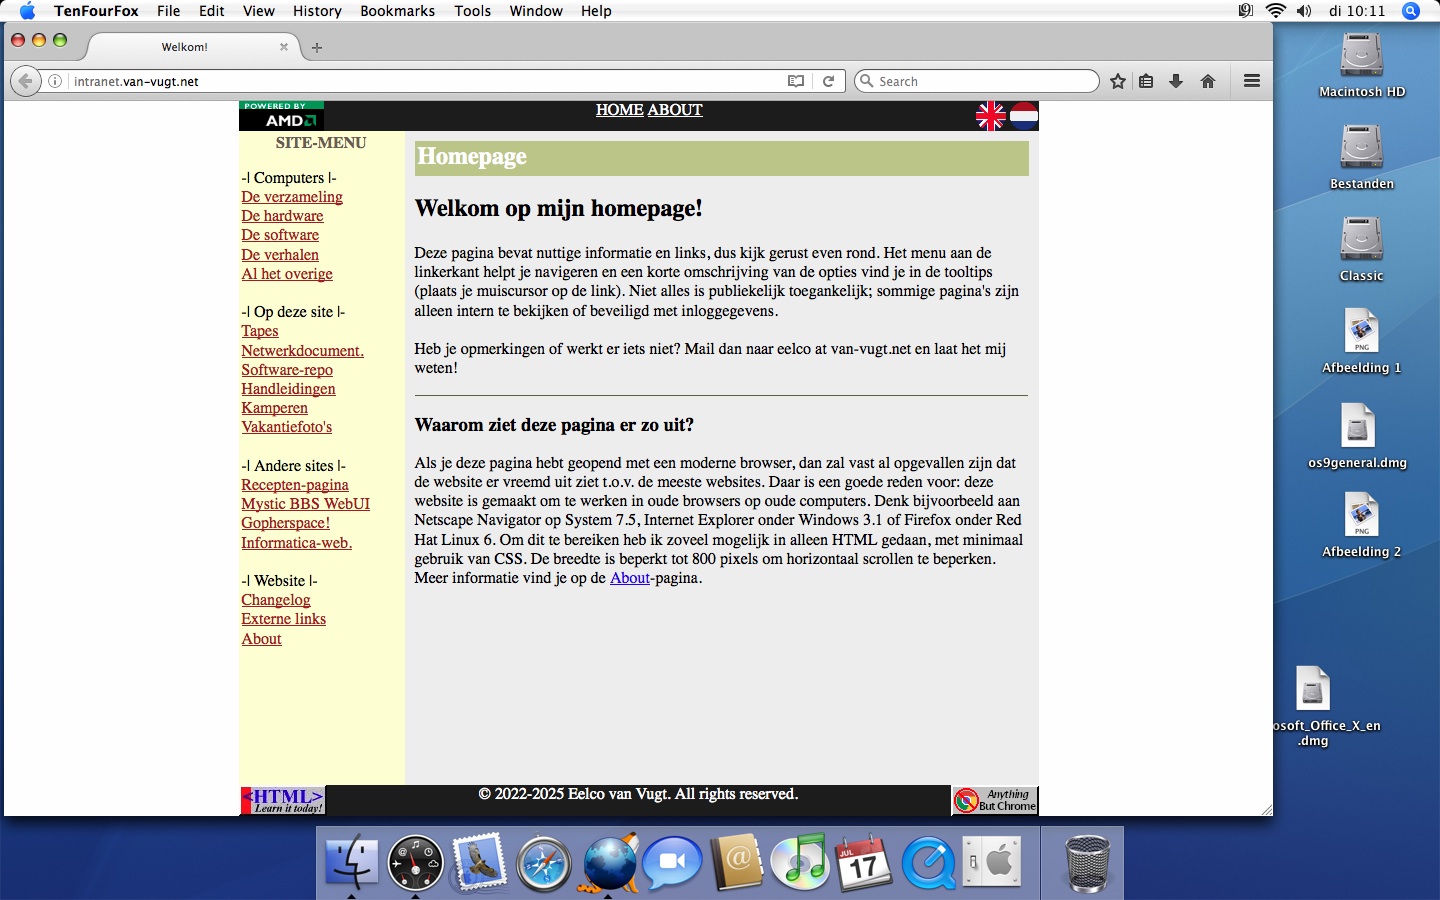Open the History menu
The image size is (1440, 900).
[x=317, y=11]
